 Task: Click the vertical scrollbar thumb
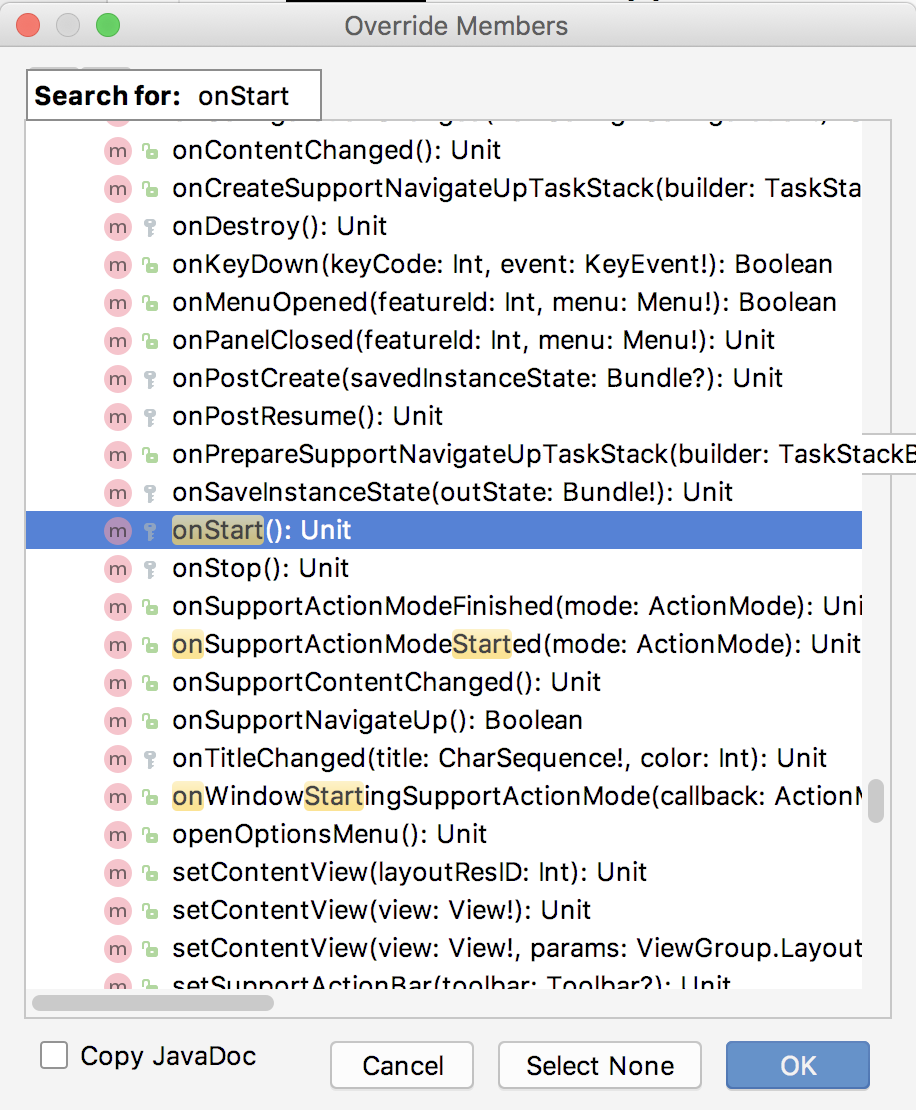coord(875,801)
